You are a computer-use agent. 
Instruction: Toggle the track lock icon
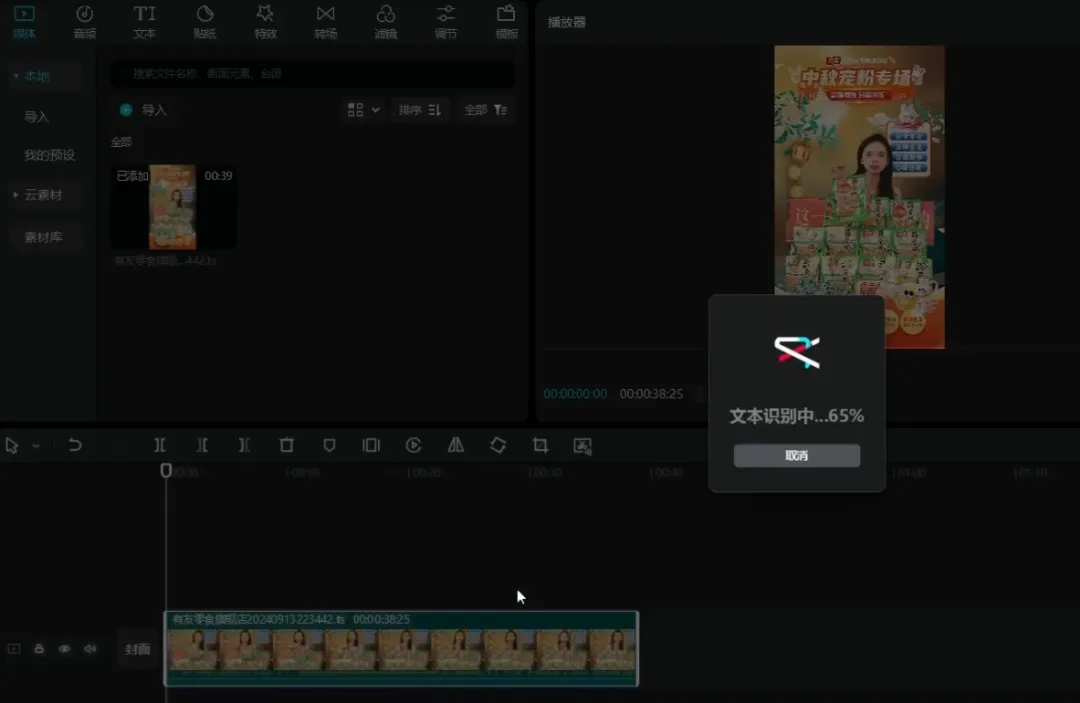click(x=39, y=649)
